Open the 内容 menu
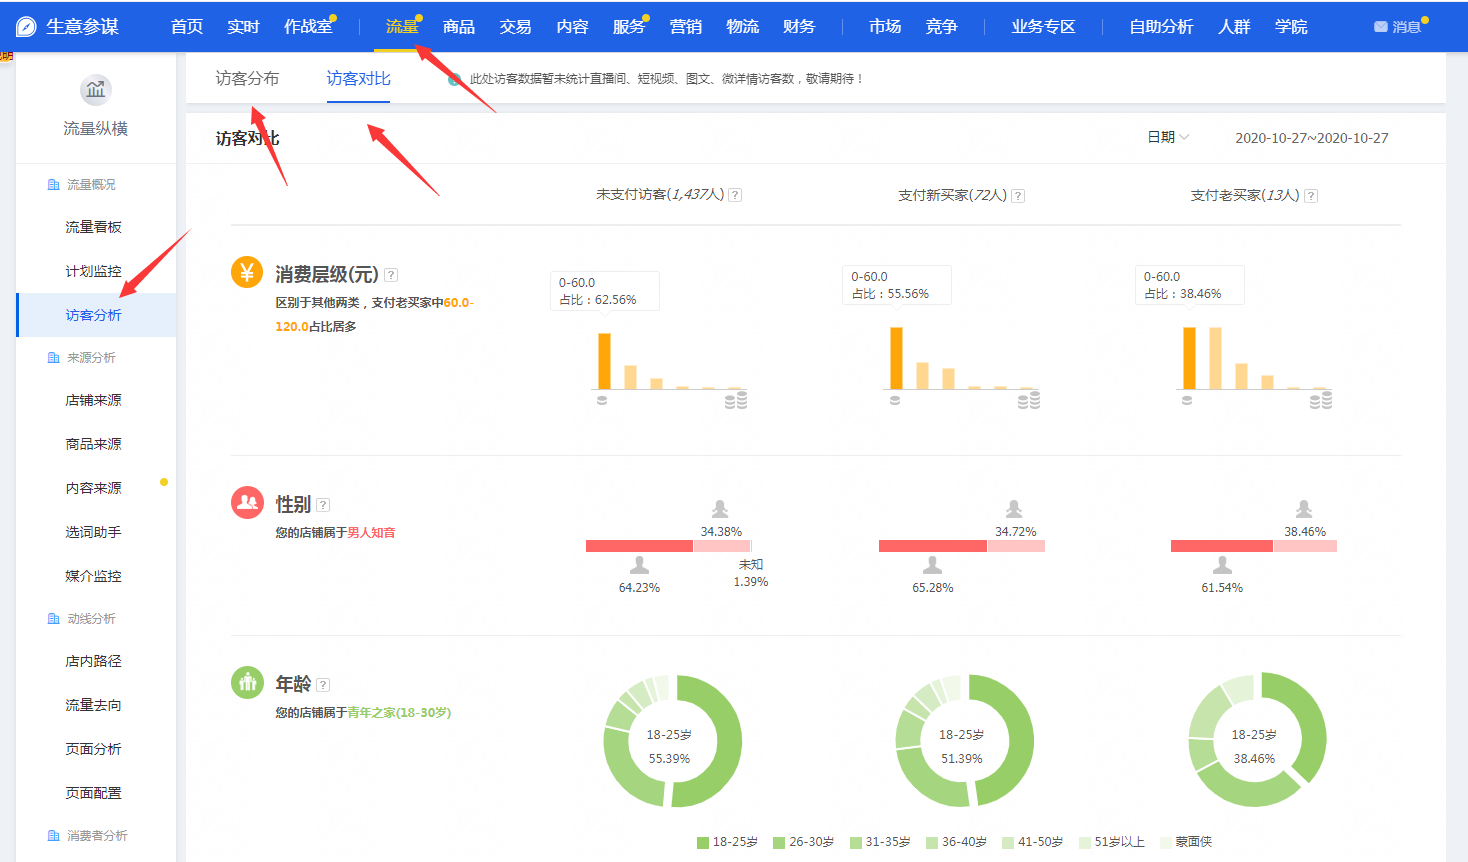 (x=572, y=27)
